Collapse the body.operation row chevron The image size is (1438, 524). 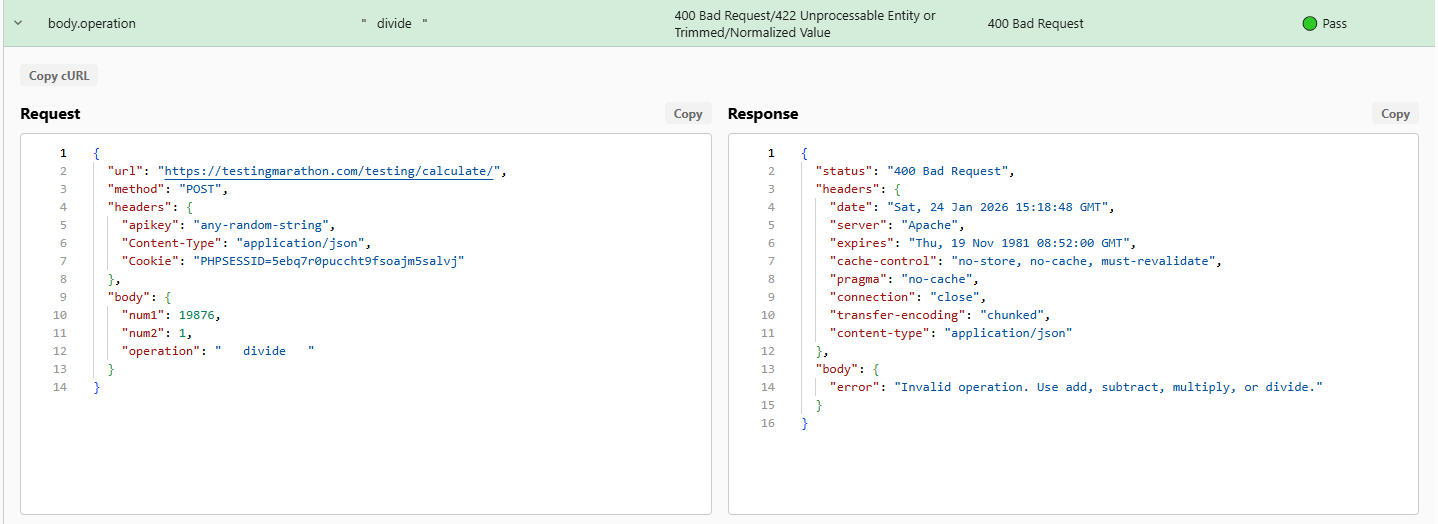click(x=18, y=23)
